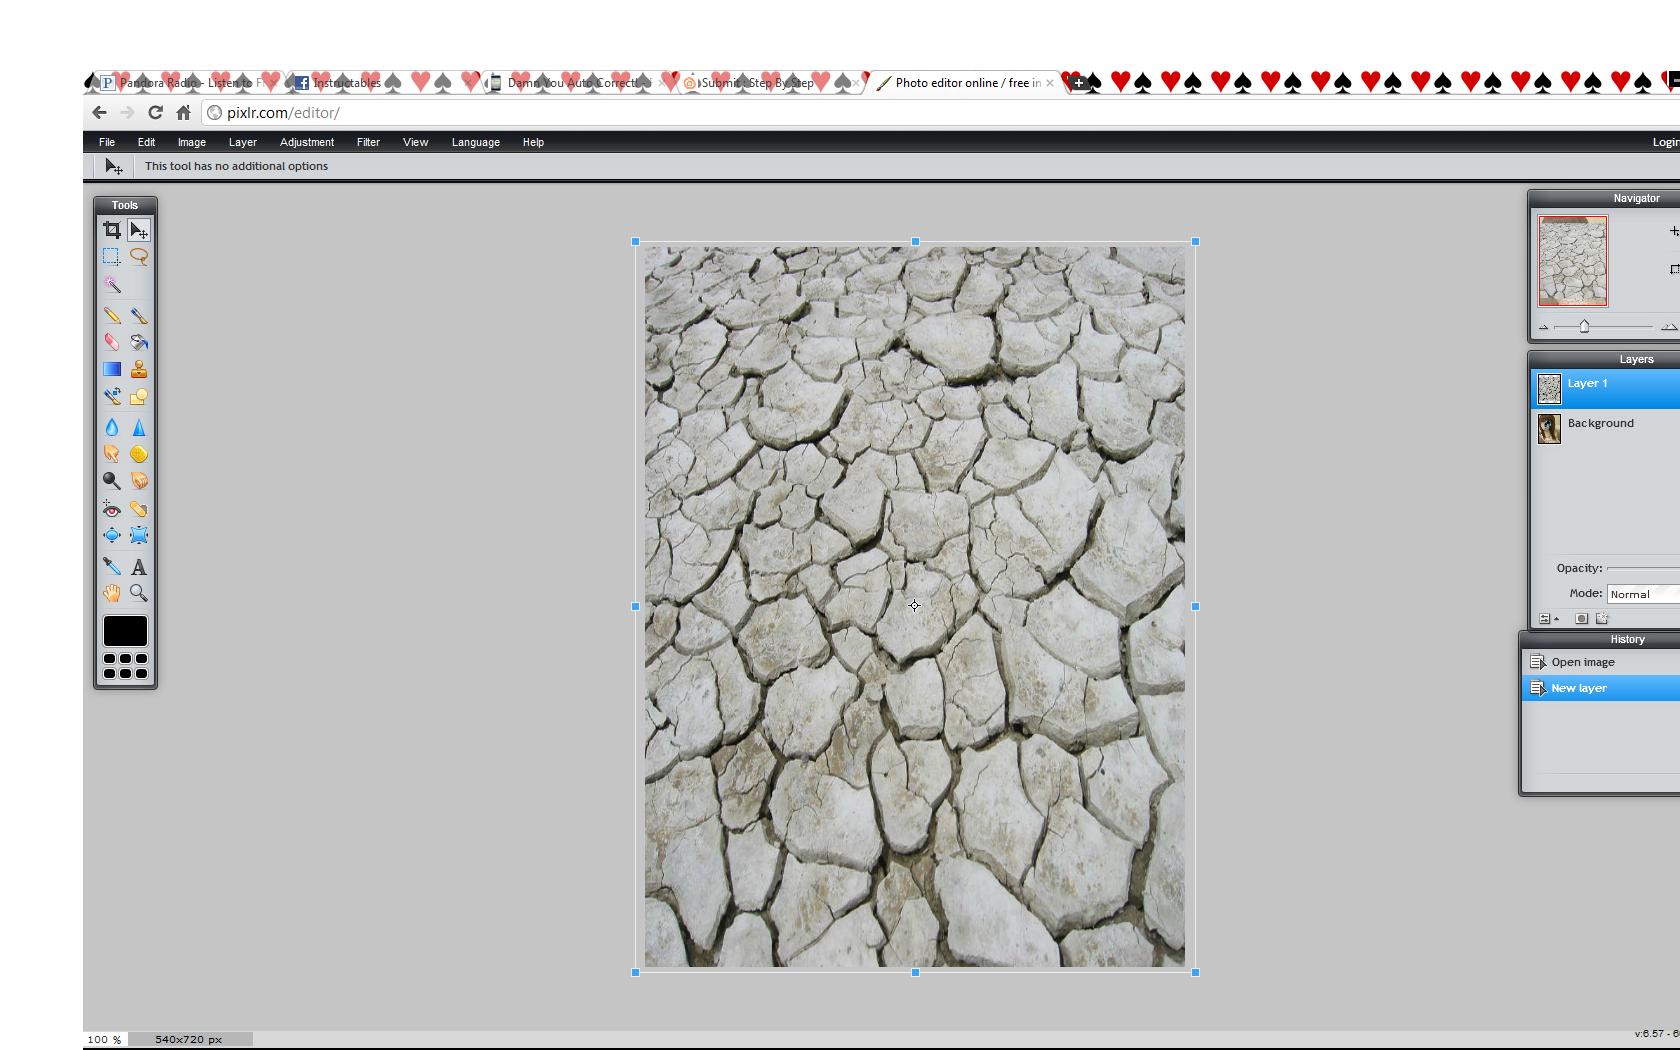Image resolution: width=1680 pixels, height=1050 pixels.
Task: Click the Navigator zoom slider handle
Action: coord(1584,327)
